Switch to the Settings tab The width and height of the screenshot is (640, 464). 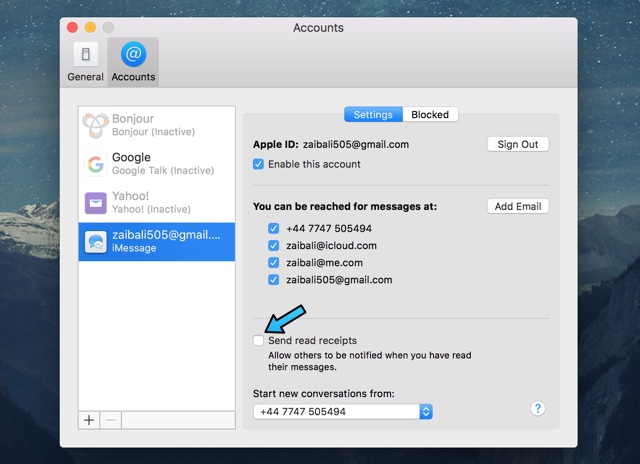tap(373, 115)
